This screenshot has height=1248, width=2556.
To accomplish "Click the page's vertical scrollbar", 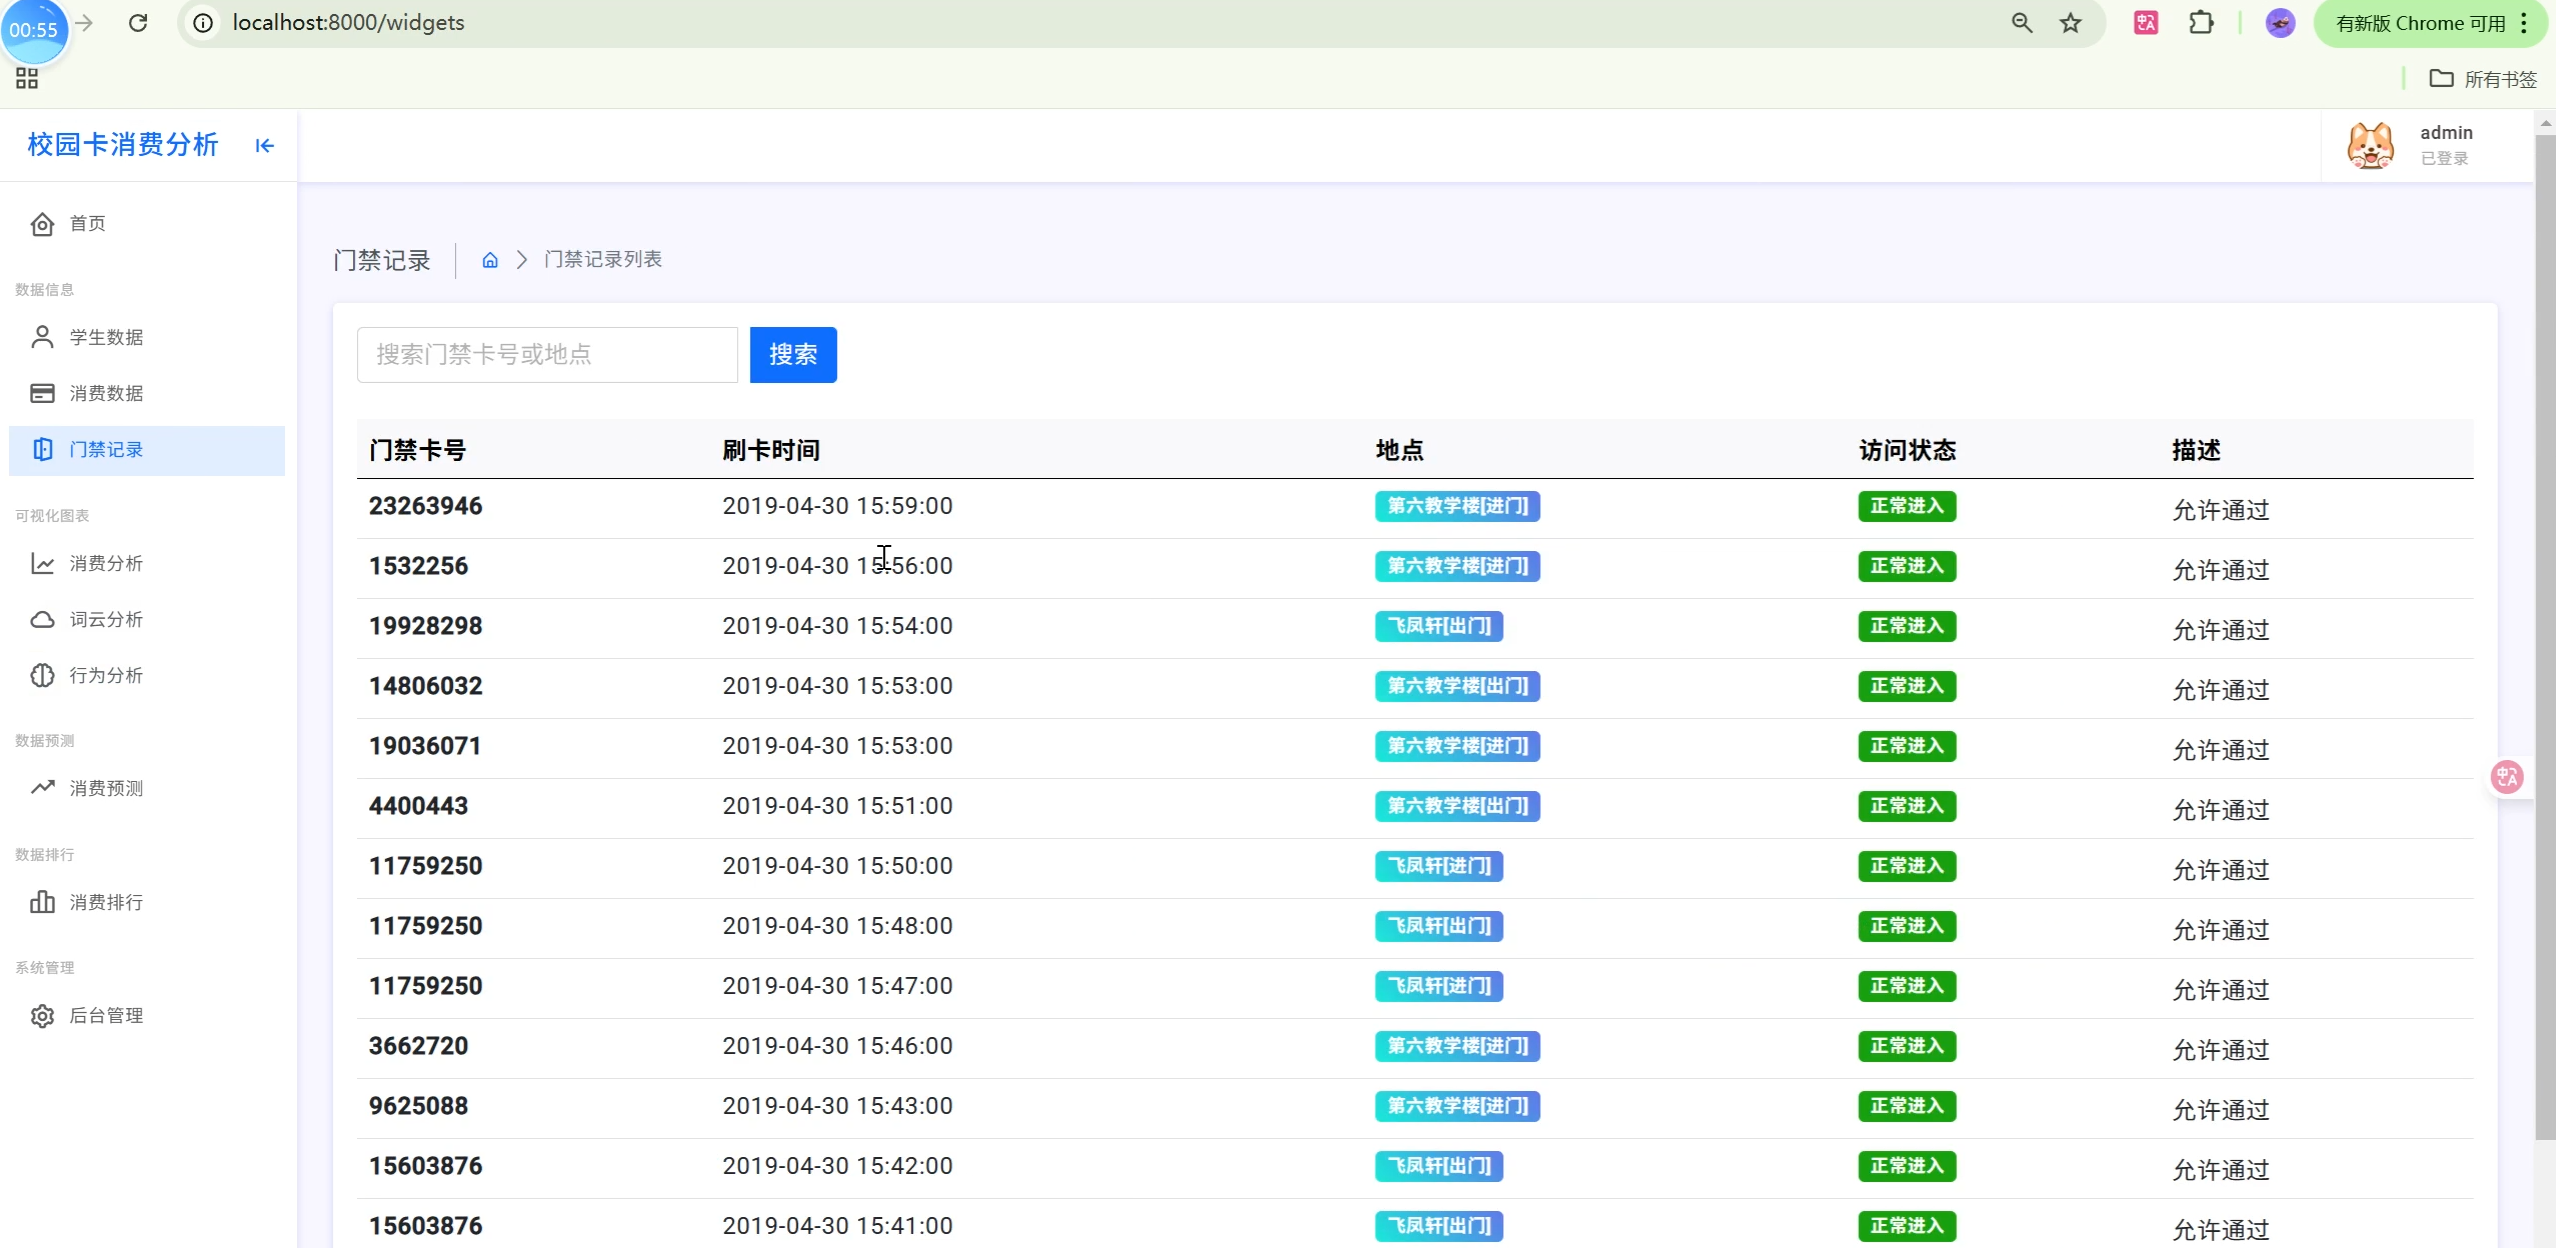I will click(2545, 640).
